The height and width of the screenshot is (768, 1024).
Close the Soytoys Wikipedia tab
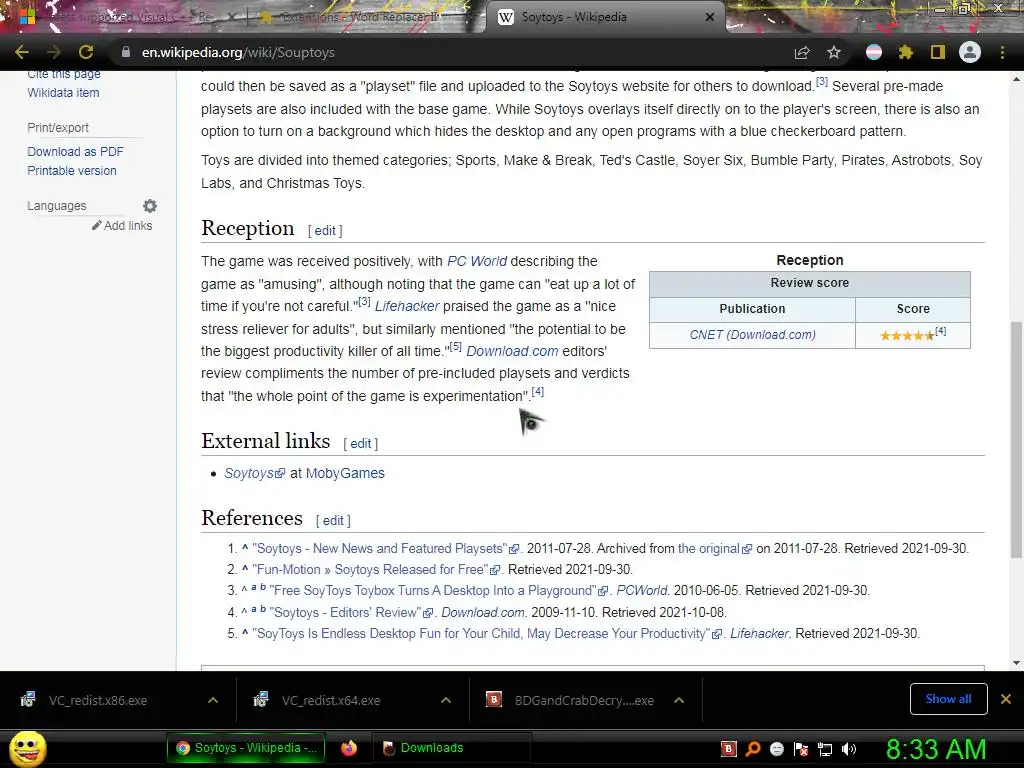710,17
